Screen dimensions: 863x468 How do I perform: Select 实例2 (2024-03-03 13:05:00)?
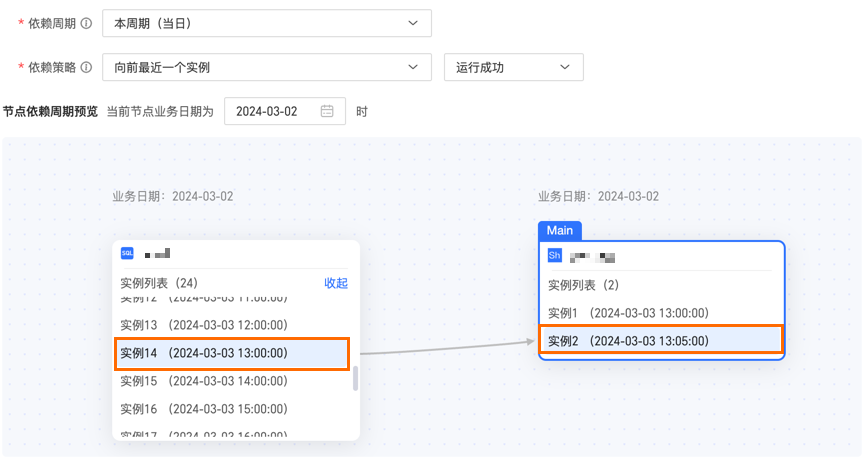tap(660, 340)
